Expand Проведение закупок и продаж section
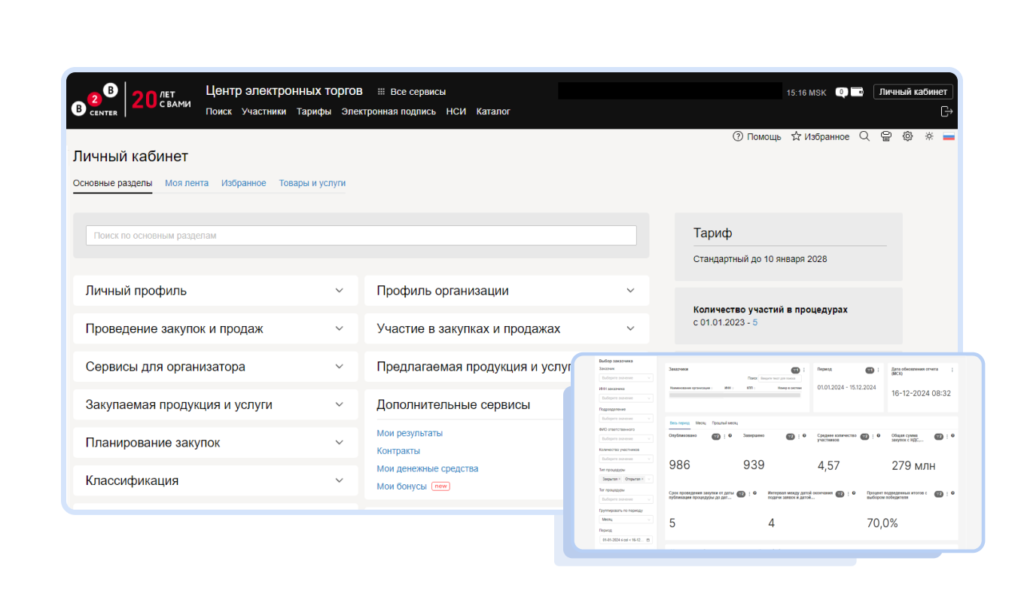1024x616 pixels. [x=216, y=329]
